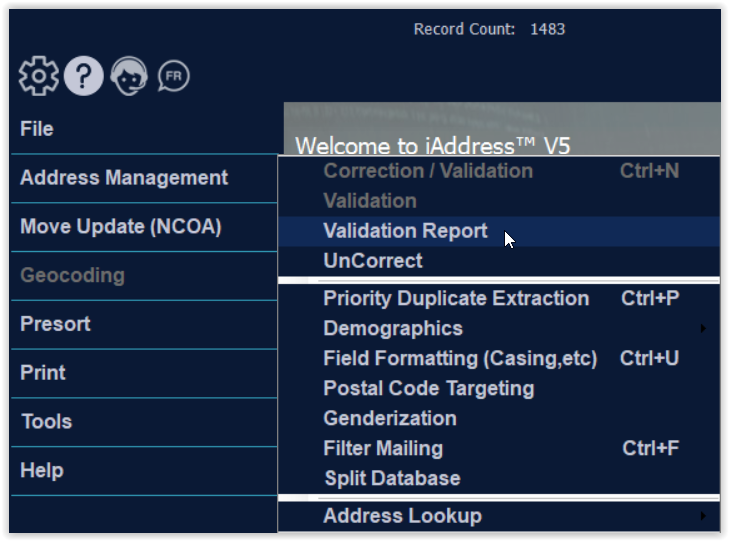Open the Help menu in the sidebar
The image size is (729, 541).
(144, 471)
